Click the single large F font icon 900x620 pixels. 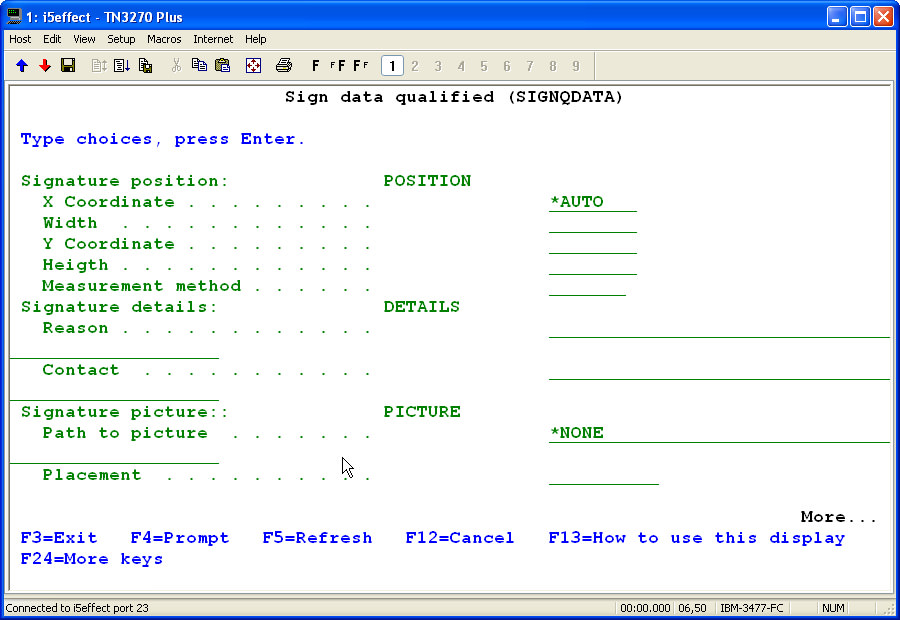click(x=316, y=66)
